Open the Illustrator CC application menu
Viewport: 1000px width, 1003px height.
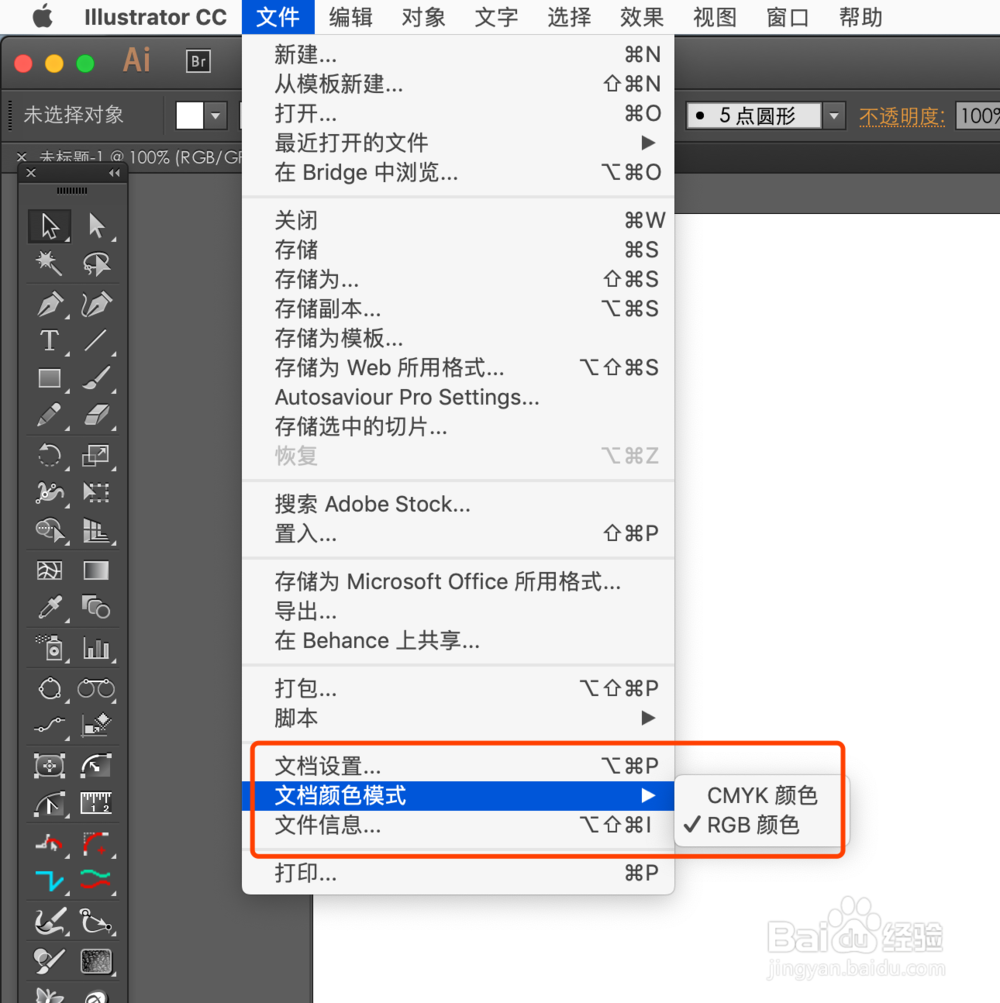click(155, 17)
